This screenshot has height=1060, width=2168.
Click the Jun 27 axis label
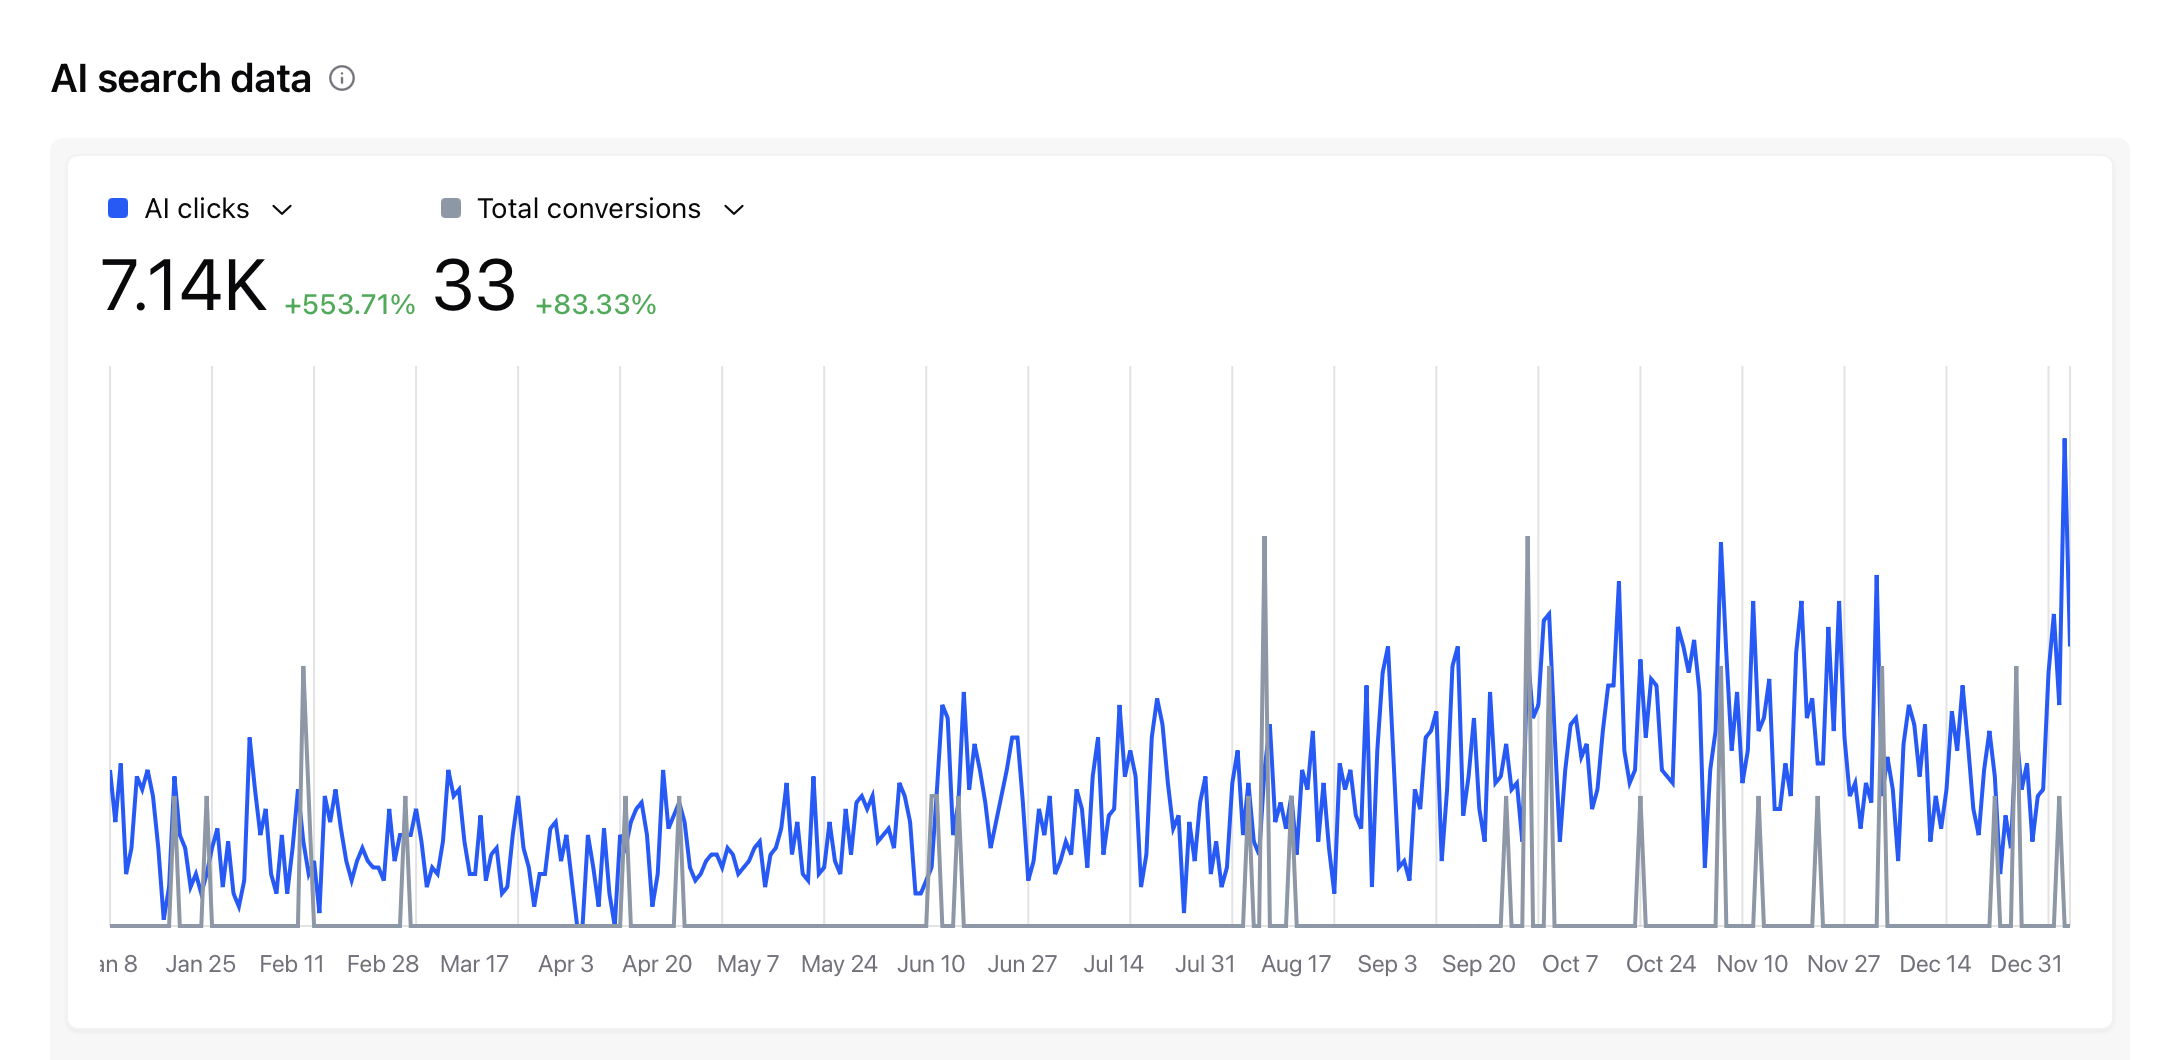(1022, 964)
